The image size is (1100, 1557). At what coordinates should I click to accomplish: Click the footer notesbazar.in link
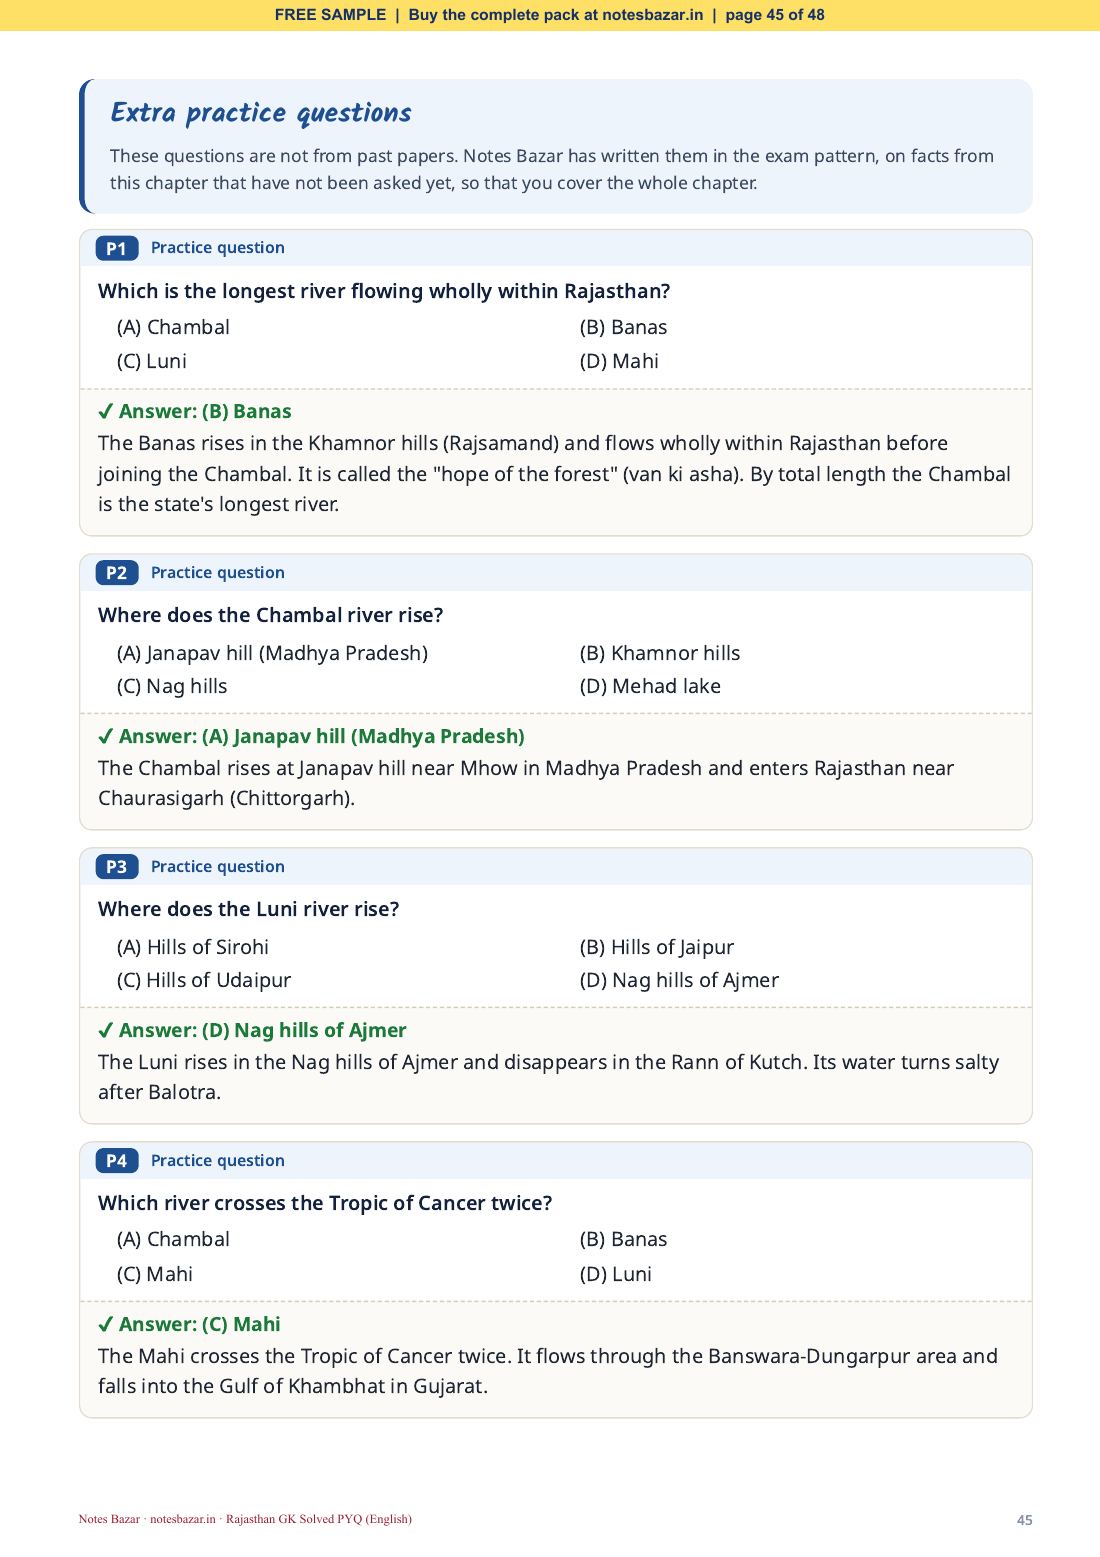pos(183,1519)
